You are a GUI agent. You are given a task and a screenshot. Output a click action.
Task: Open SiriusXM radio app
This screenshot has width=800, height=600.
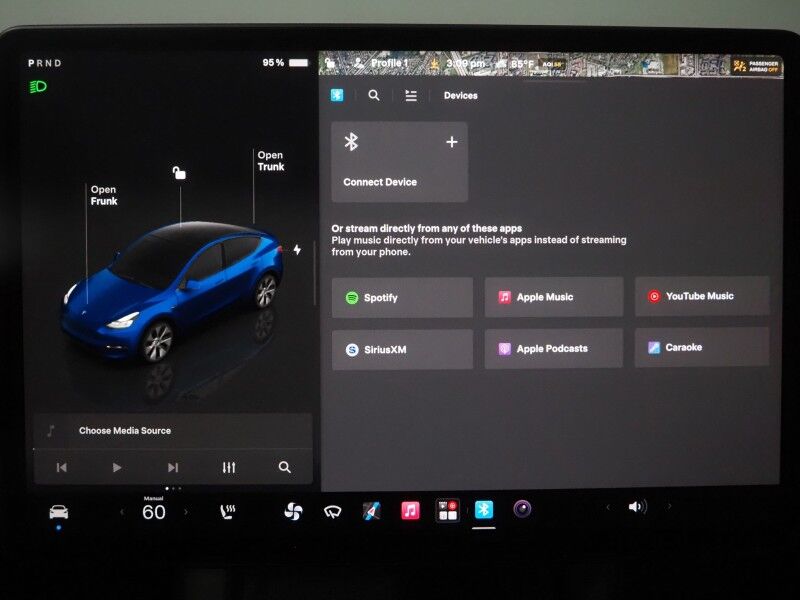pyautogui.click(x=402, y=349)
